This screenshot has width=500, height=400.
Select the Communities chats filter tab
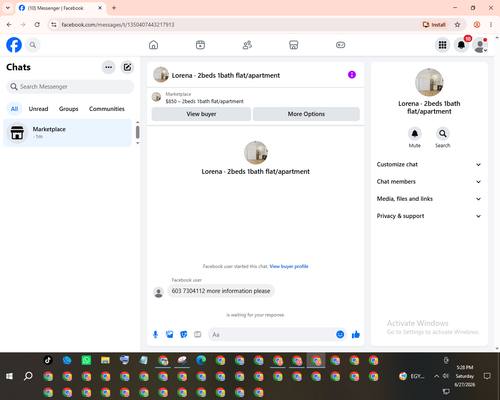pyautogui.click(x=107, y=109)
